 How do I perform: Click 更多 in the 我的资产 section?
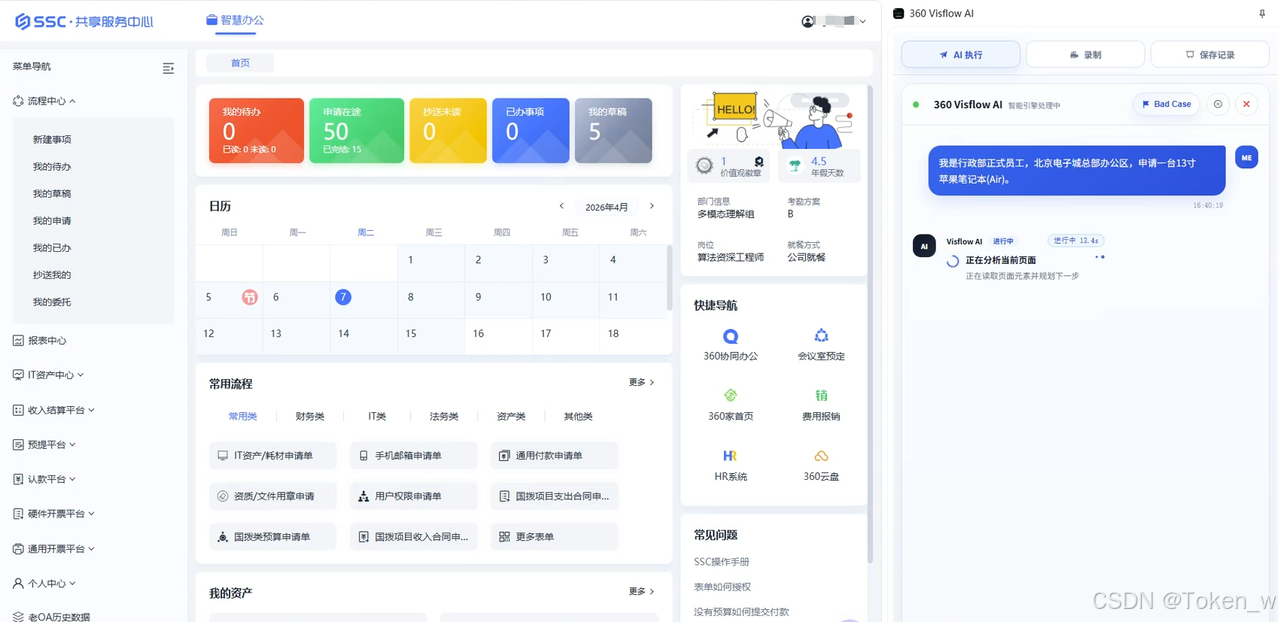coord(642,591)
